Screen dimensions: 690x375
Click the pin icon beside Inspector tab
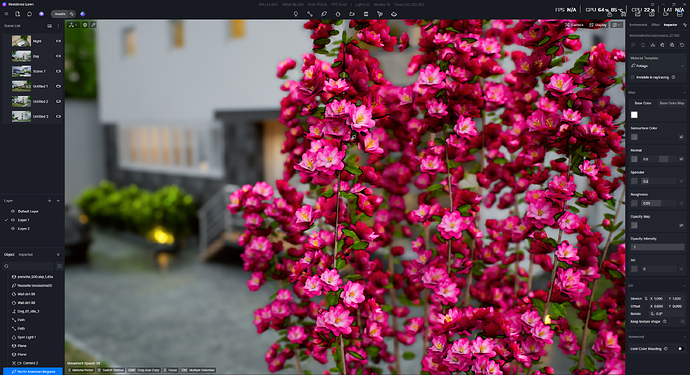click(684, 25)
